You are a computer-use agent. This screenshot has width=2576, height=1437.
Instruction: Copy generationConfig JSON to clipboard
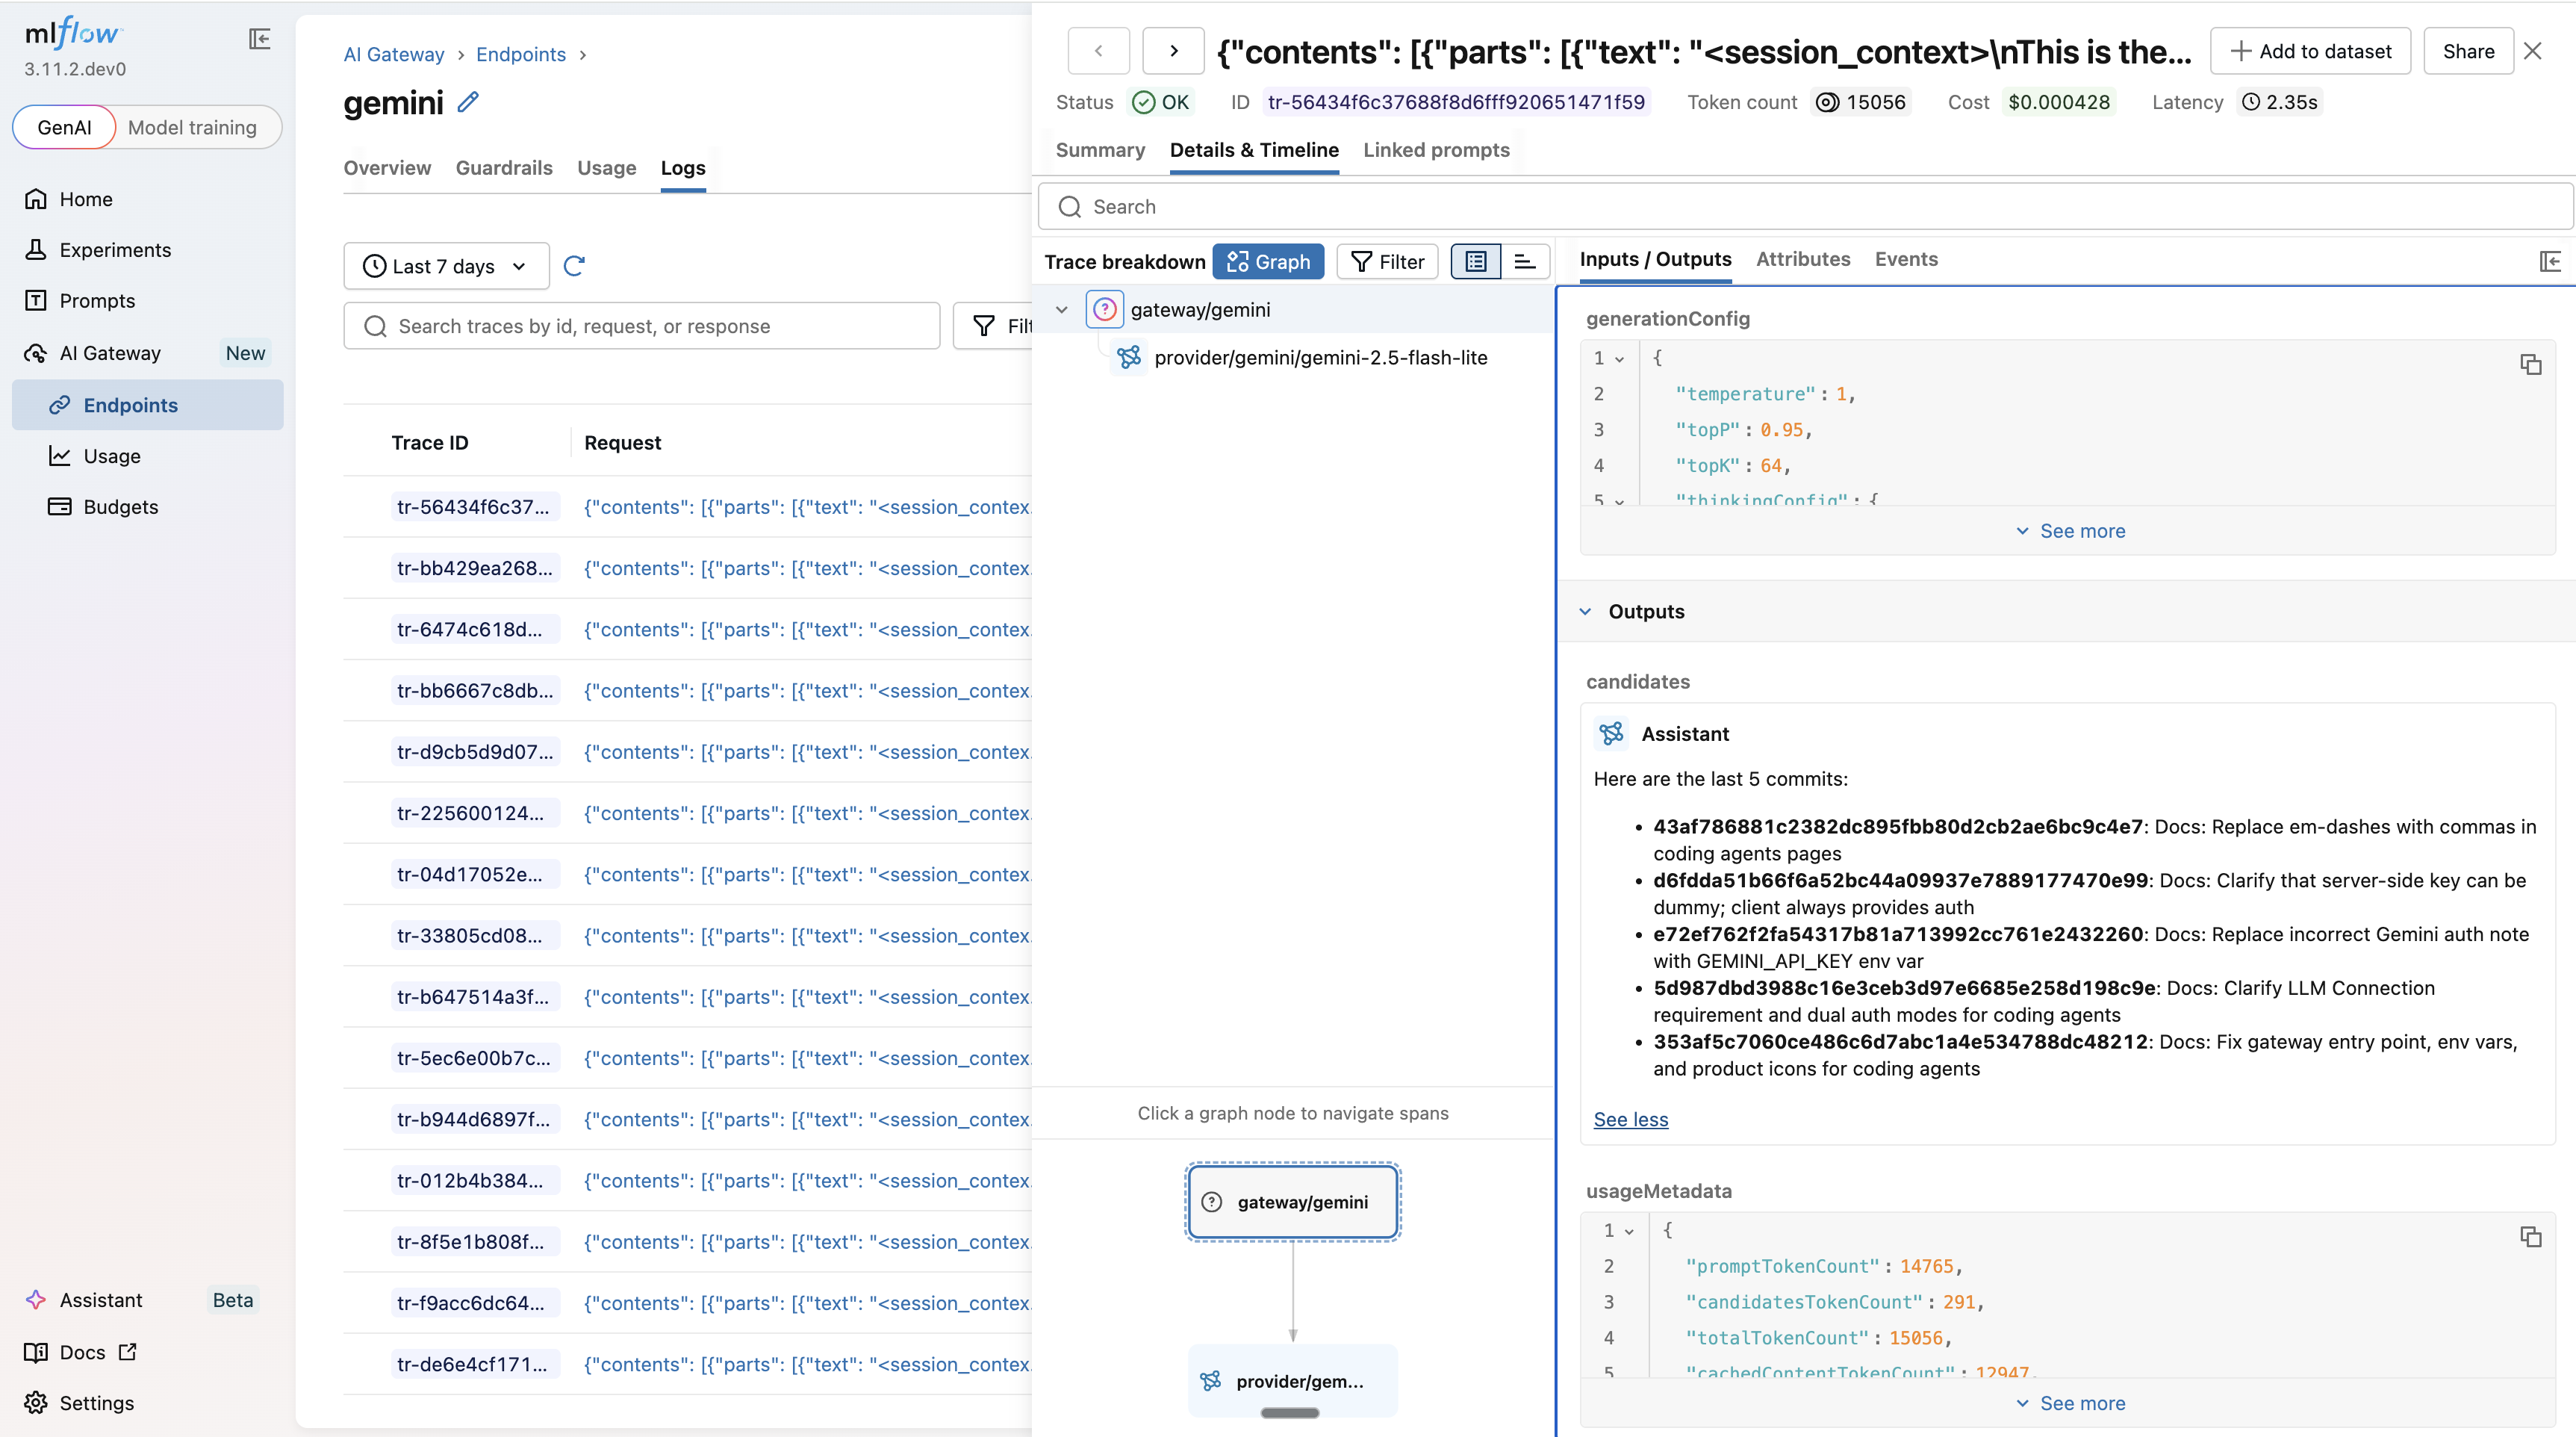[x=2530, y=365]
